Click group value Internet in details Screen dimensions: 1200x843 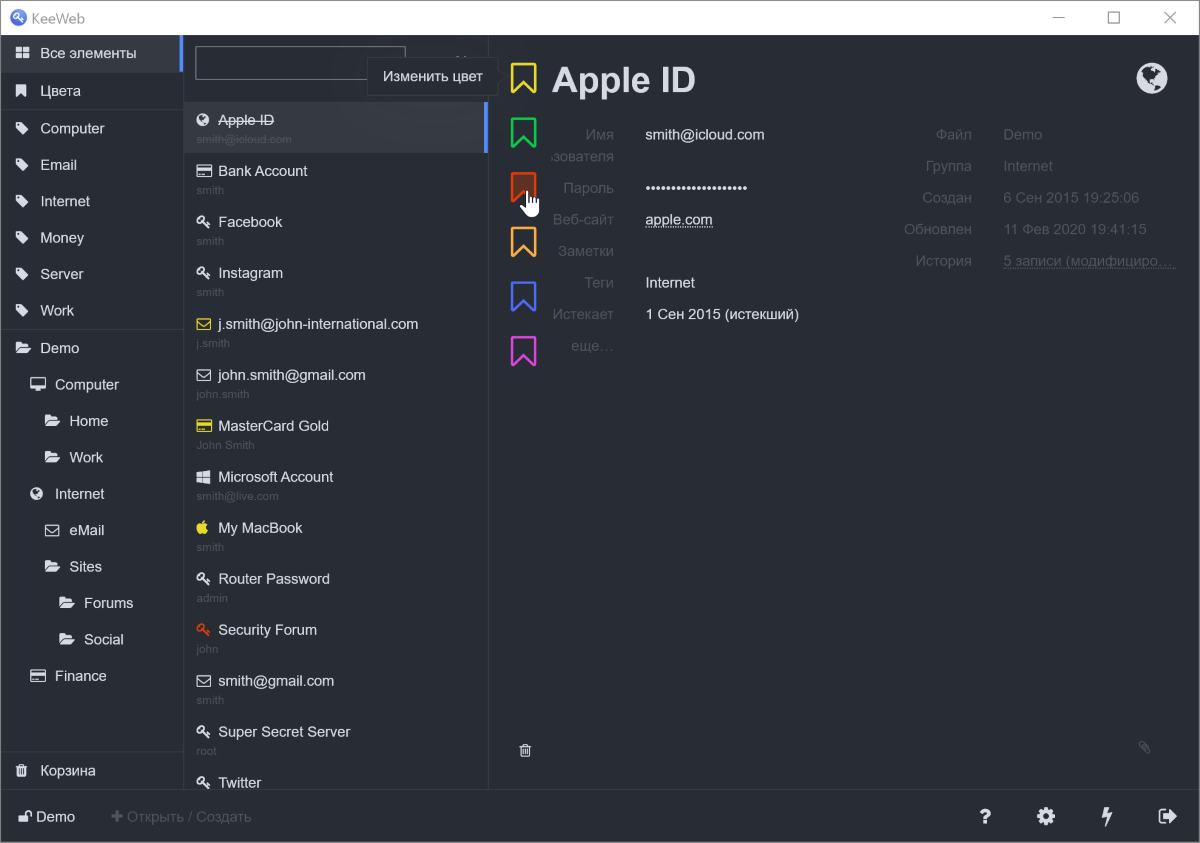pyautogui.click(x=1028, y=167)
